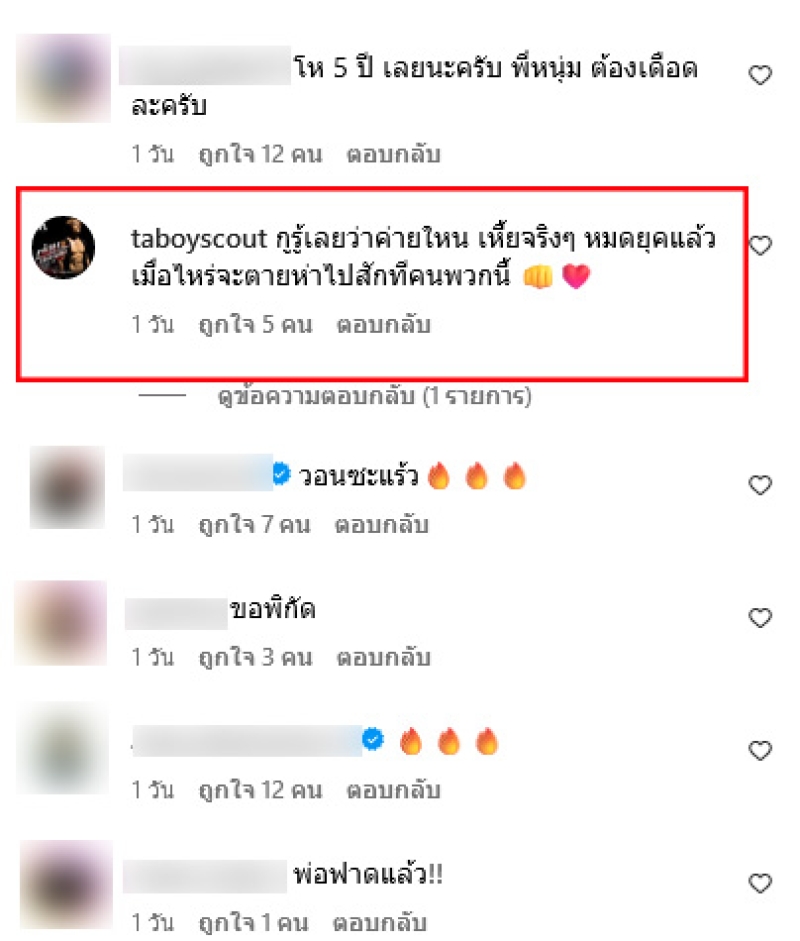Reply to the 5 ปี comment via ตอบกลับ

point(394,155)
